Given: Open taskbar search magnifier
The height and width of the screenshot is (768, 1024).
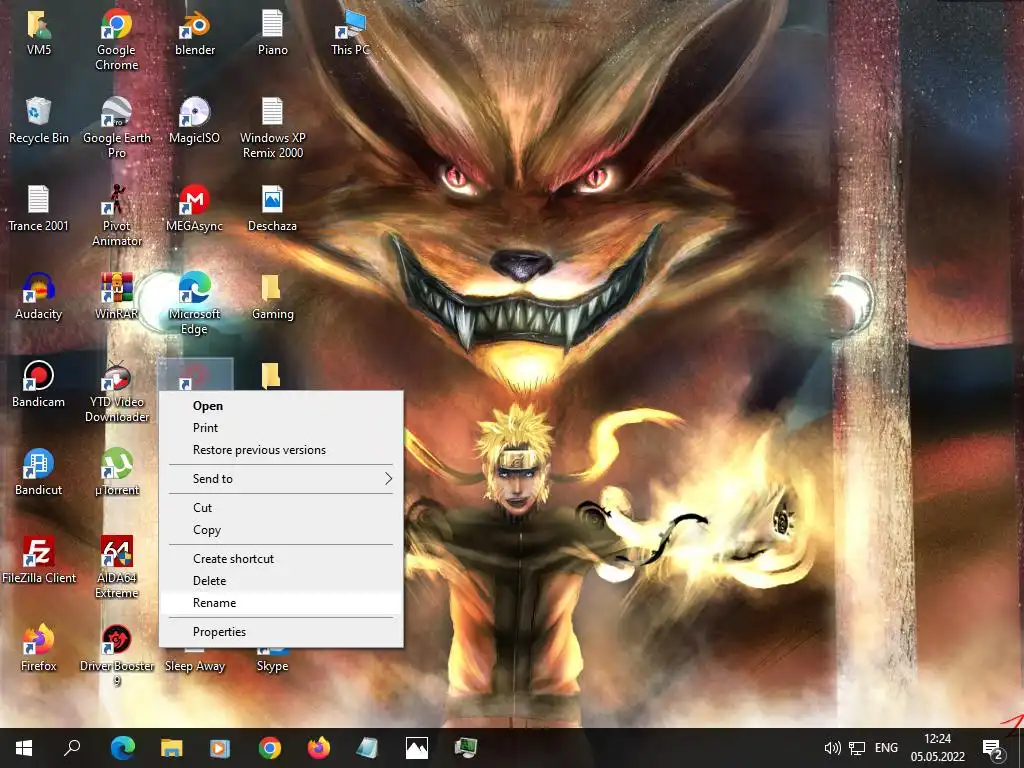Looking at the screenshot, I should (72, 748).
